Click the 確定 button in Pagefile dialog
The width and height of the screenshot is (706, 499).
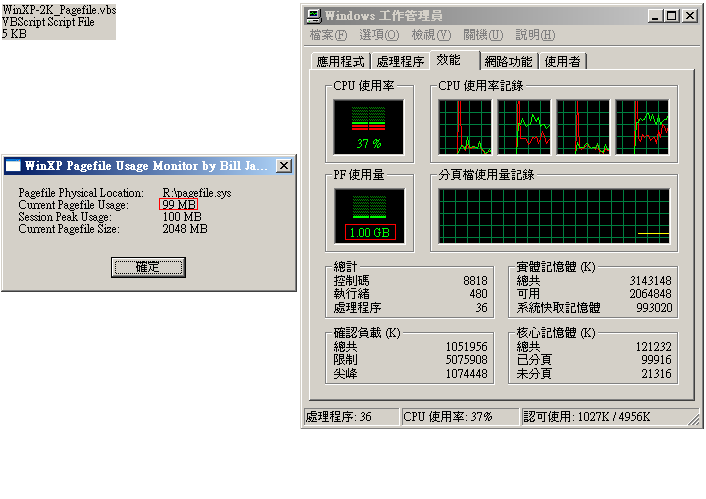click(x=148, y=267)
